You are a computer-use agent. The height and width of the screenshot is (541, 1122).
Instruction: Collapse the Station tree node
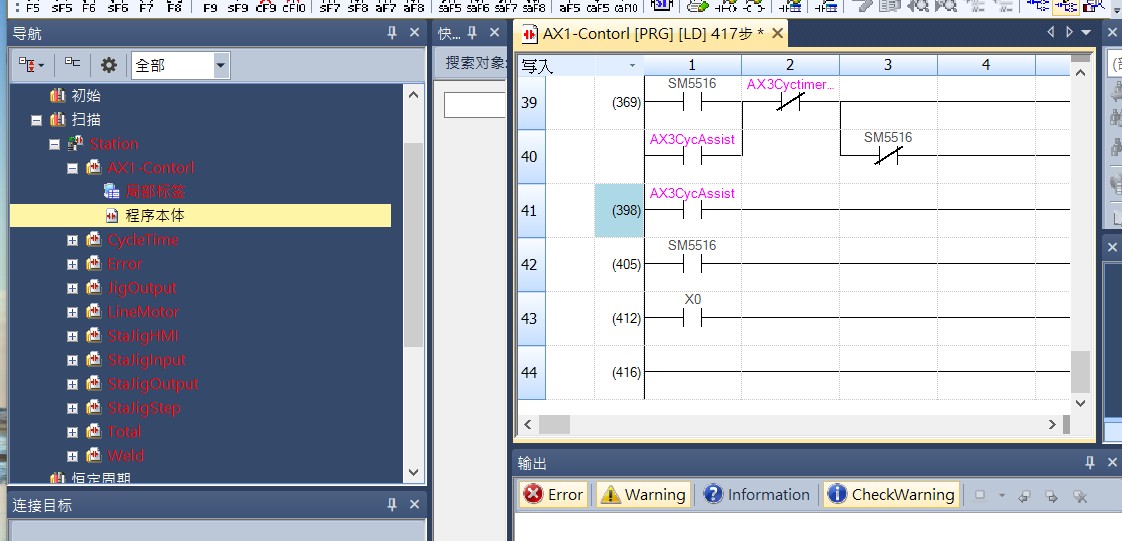55,144
